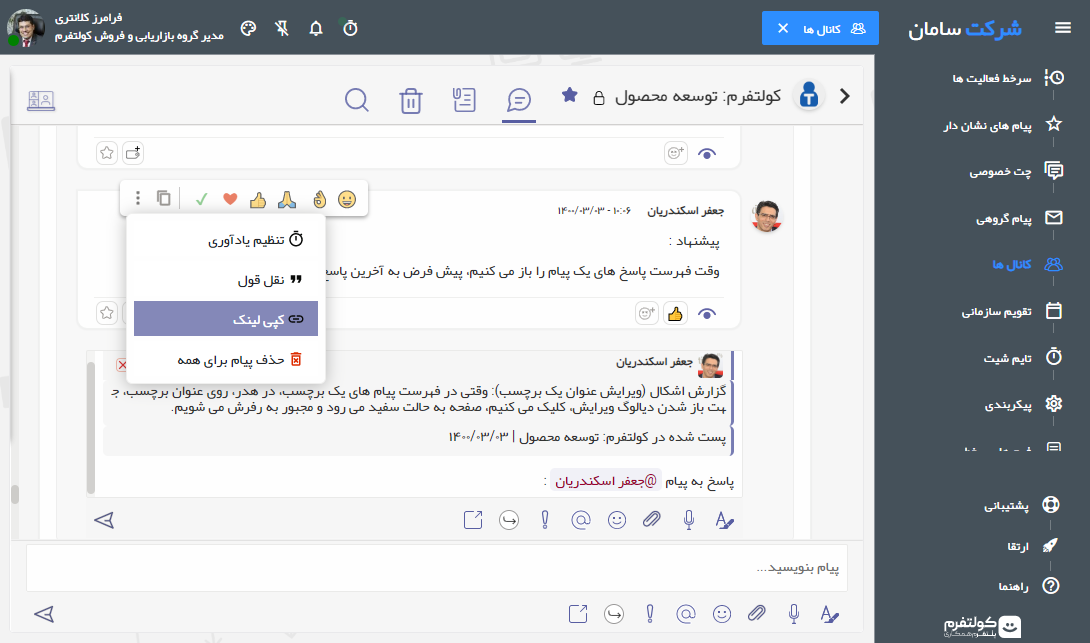1090x643 pixels.
Task: Click the @جعفر اسکندریان mention
Action: (x=604, y=480)
